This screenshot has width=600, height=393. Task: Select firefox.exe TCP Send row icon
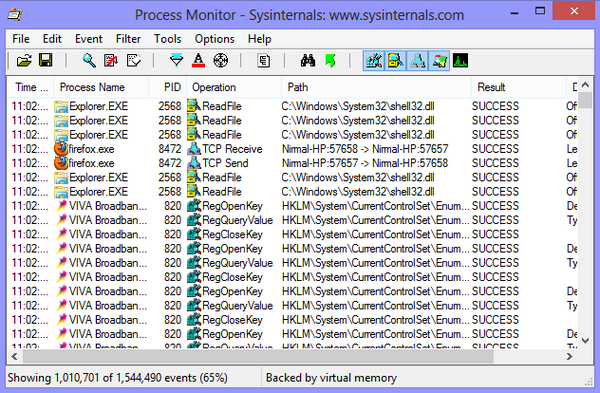pyautogui.click(x=61, y=163)
